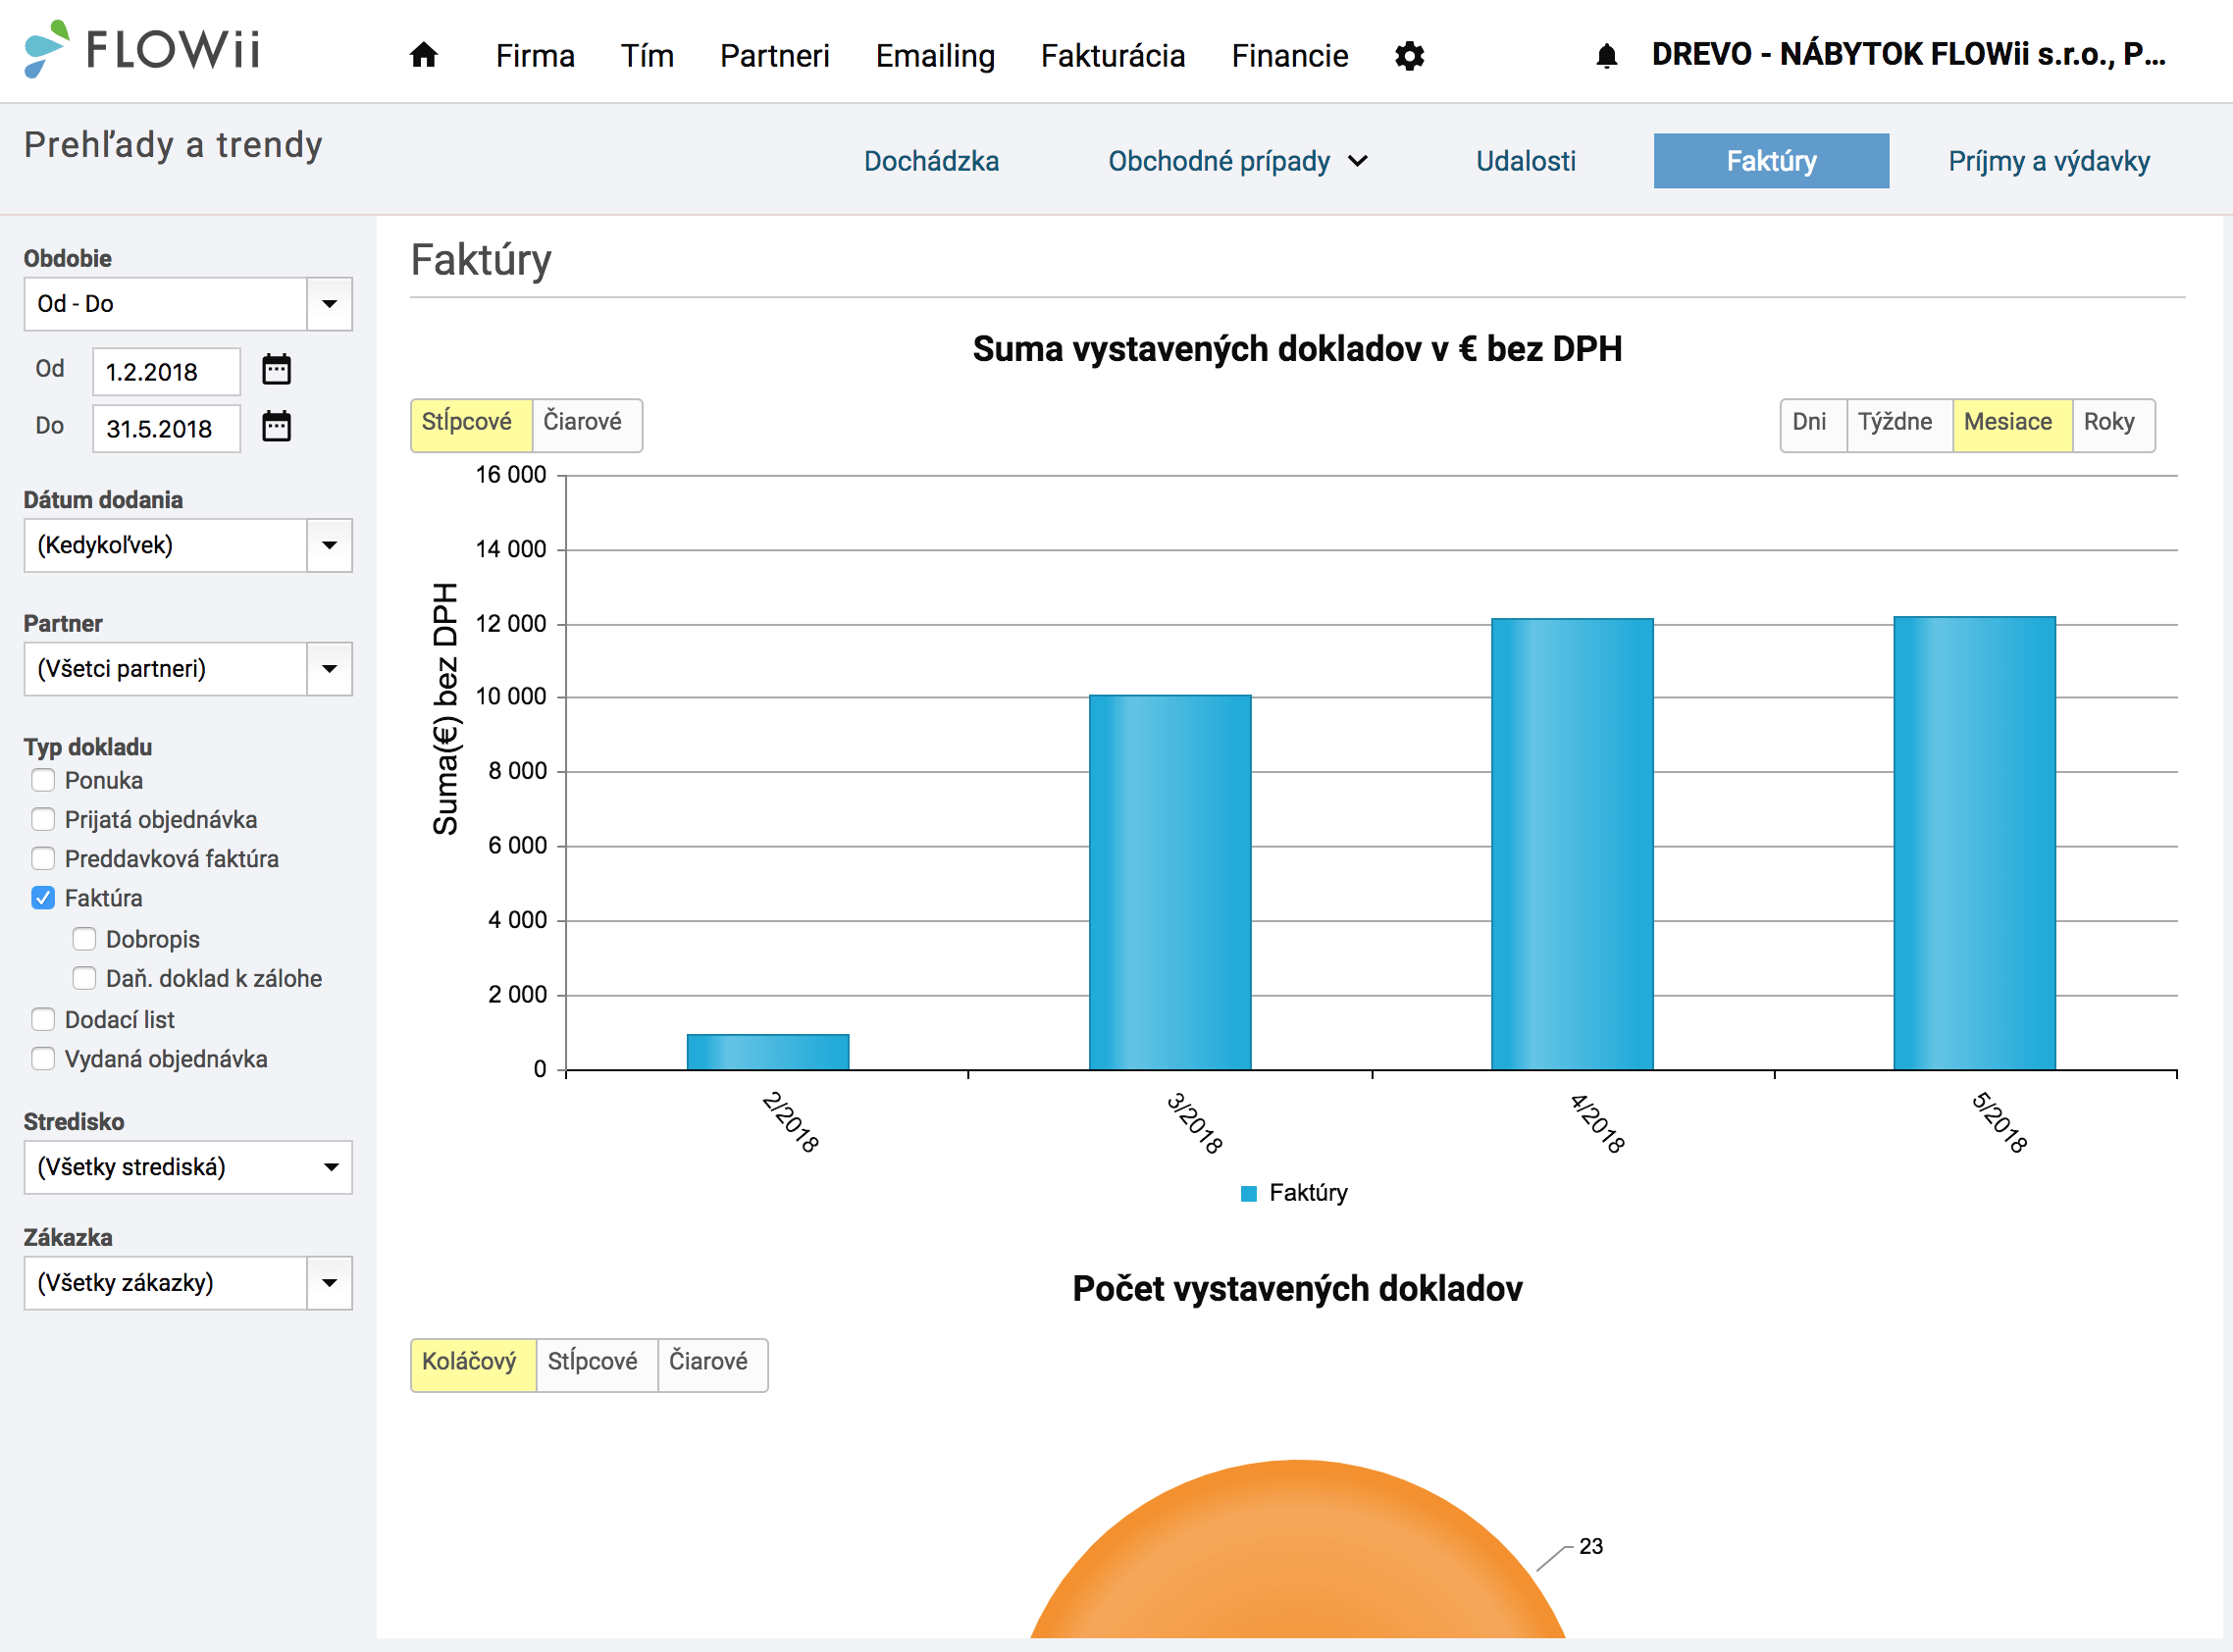
Task: Click the pie label 23
Action: click(1590, 1546)
